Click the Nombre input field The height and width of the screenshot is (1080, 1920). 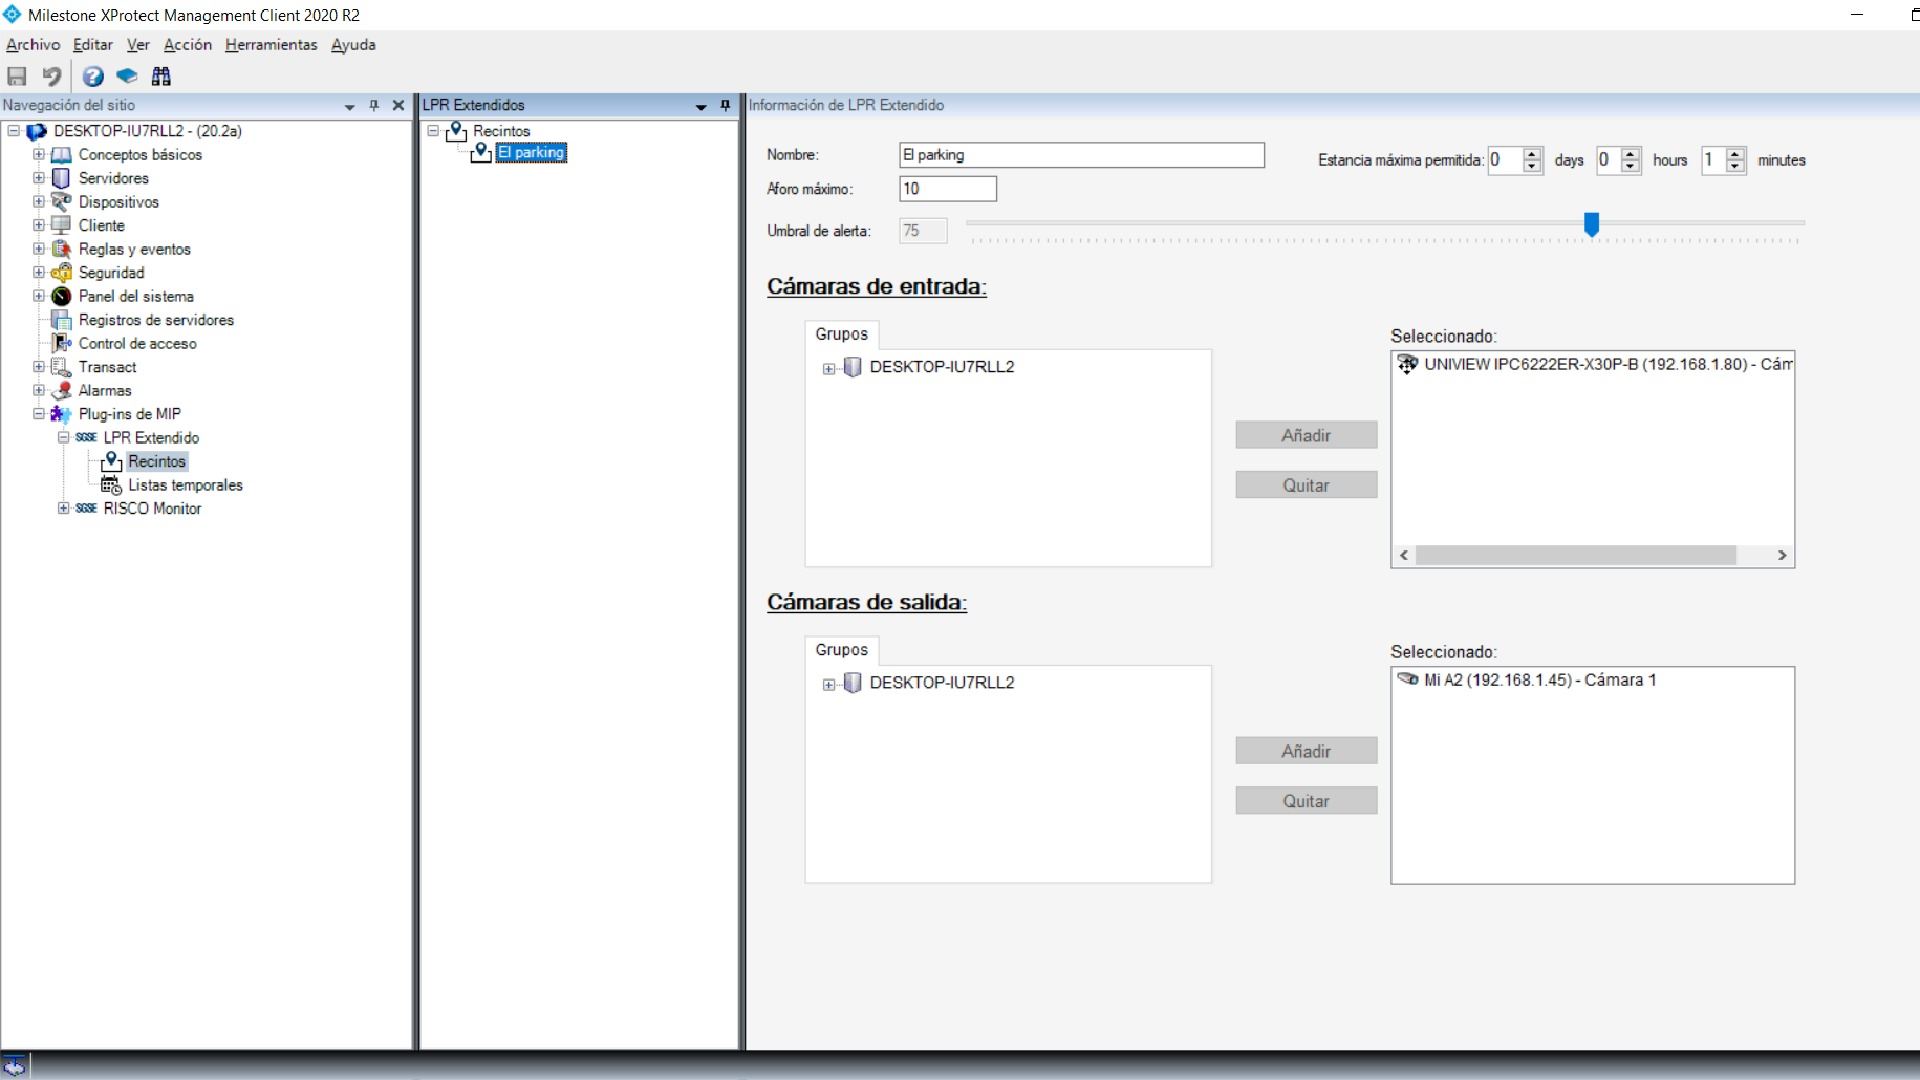coord(1082,155)
